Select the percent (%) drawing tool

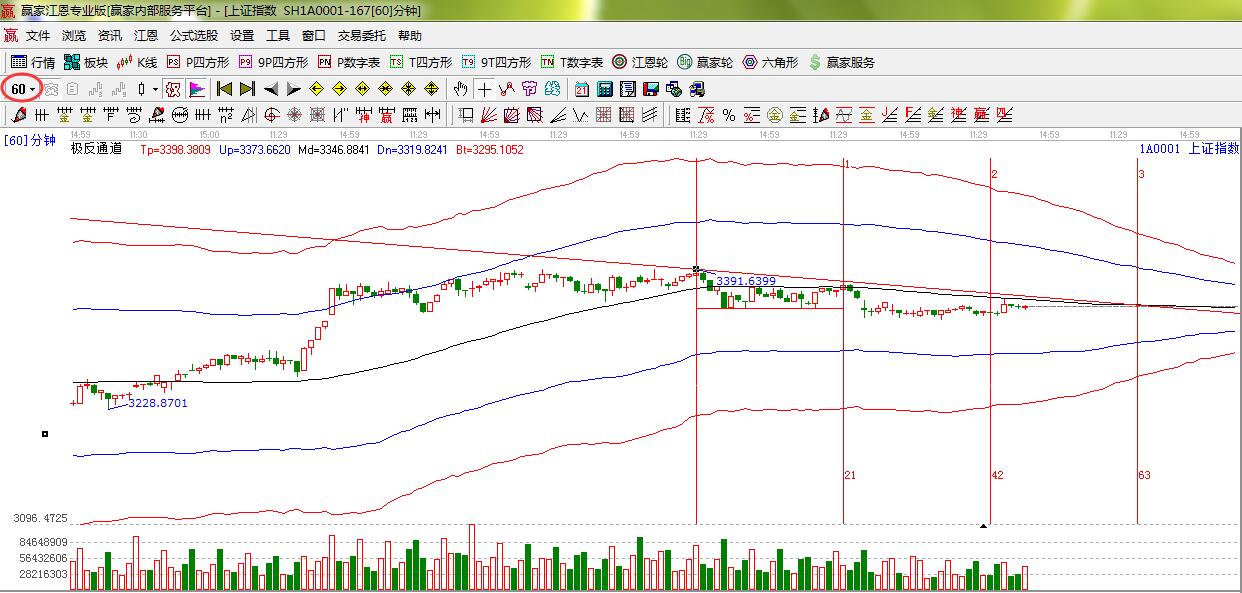coord(729,115)
